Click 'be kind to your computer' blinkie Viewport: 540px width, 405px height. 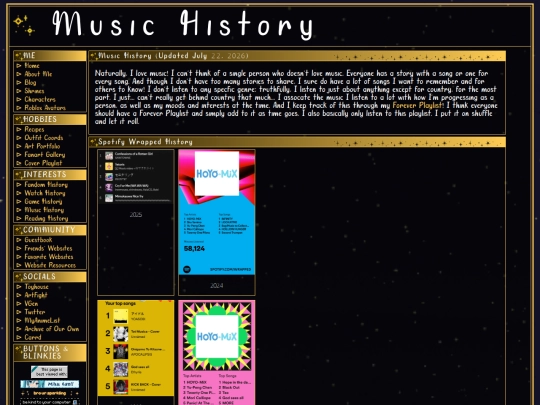[50, 402]
